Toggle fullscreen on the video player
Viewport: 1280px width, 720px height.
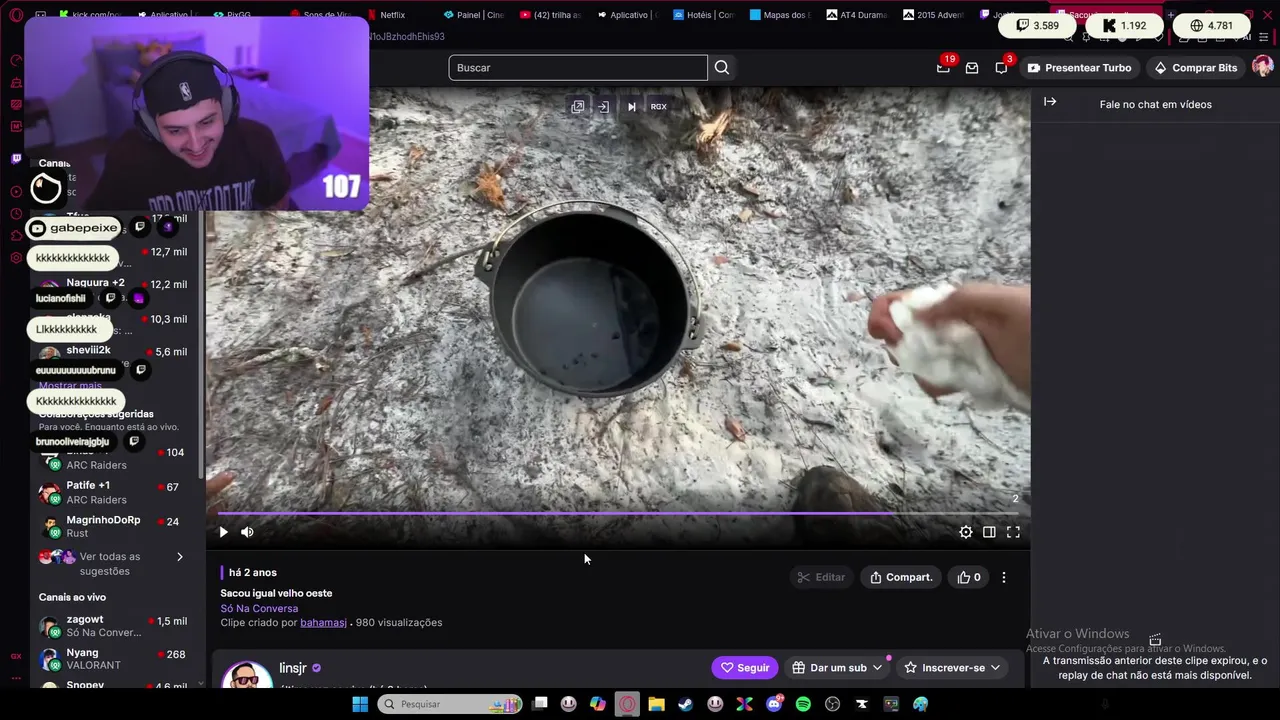tap(1013, 532)
